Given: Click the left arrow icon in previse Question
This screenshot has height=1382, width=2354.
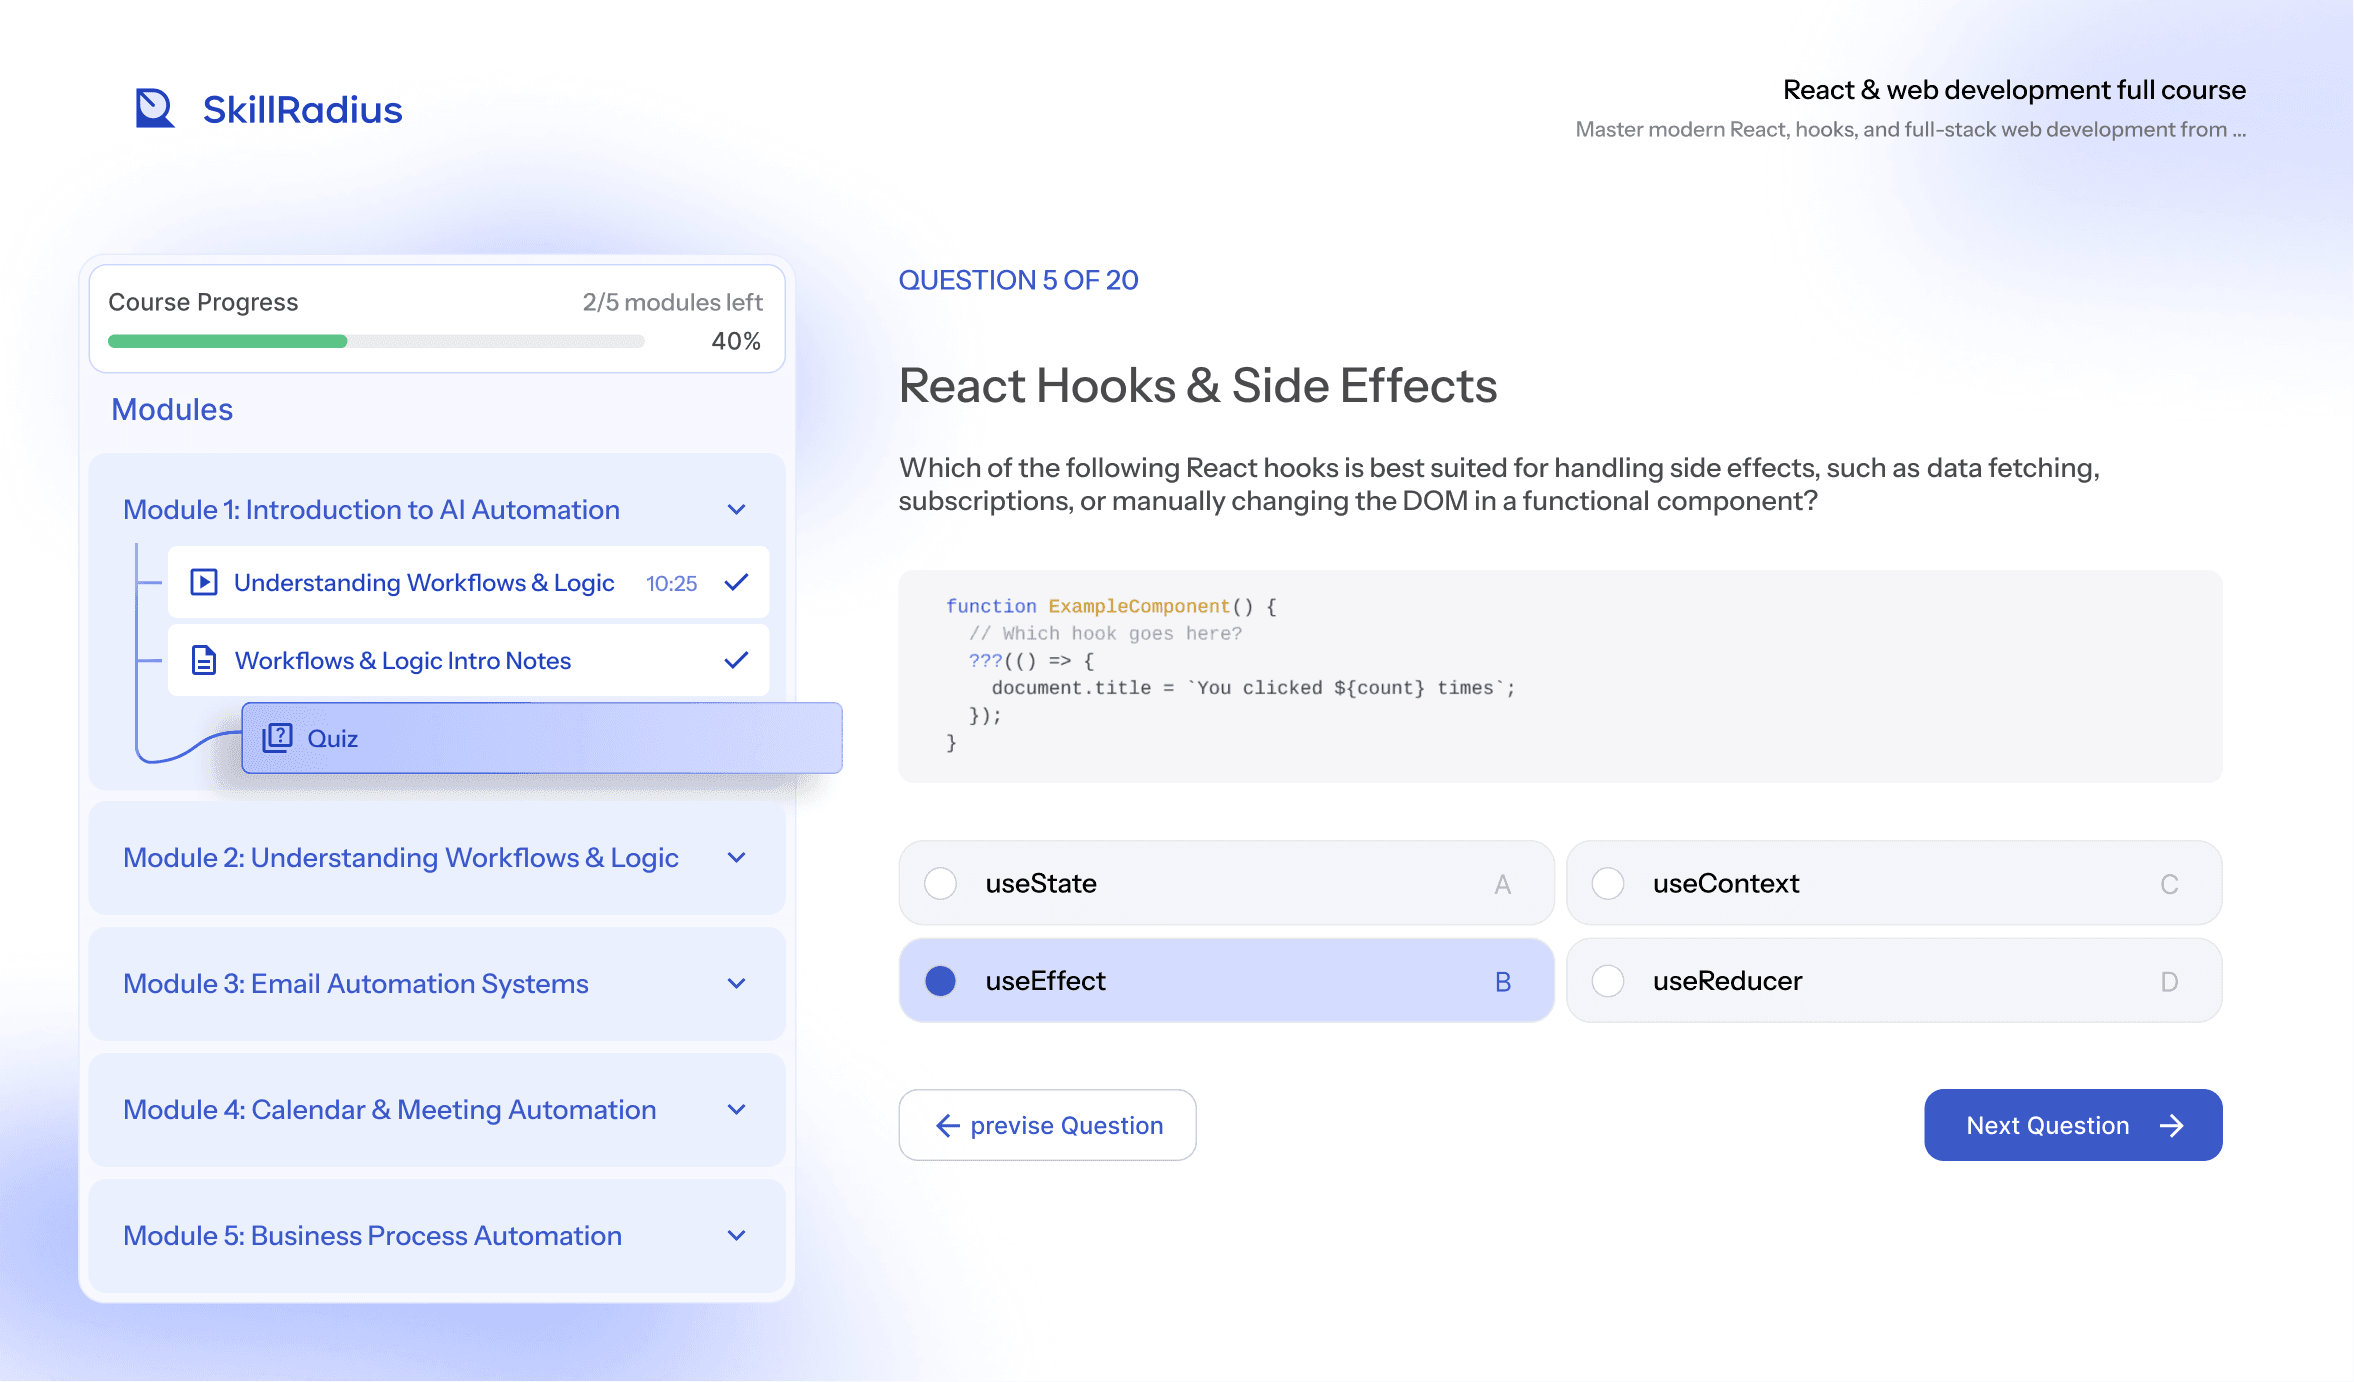Looking at the screenshot, I should click(x=947, y=1126).
